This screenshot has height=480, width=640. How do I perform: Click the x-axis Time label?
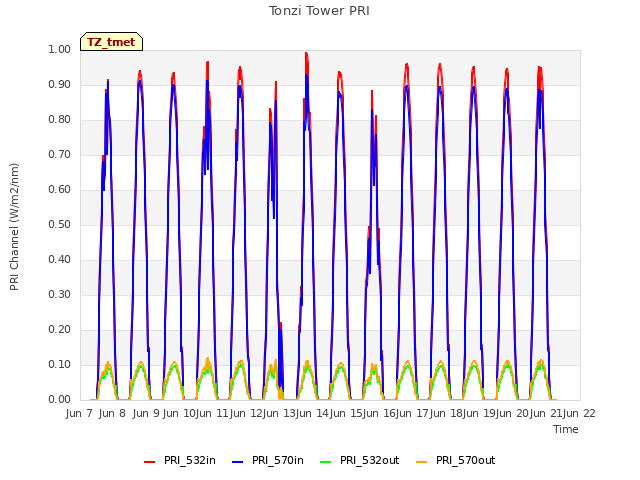(x=565, y=429)
